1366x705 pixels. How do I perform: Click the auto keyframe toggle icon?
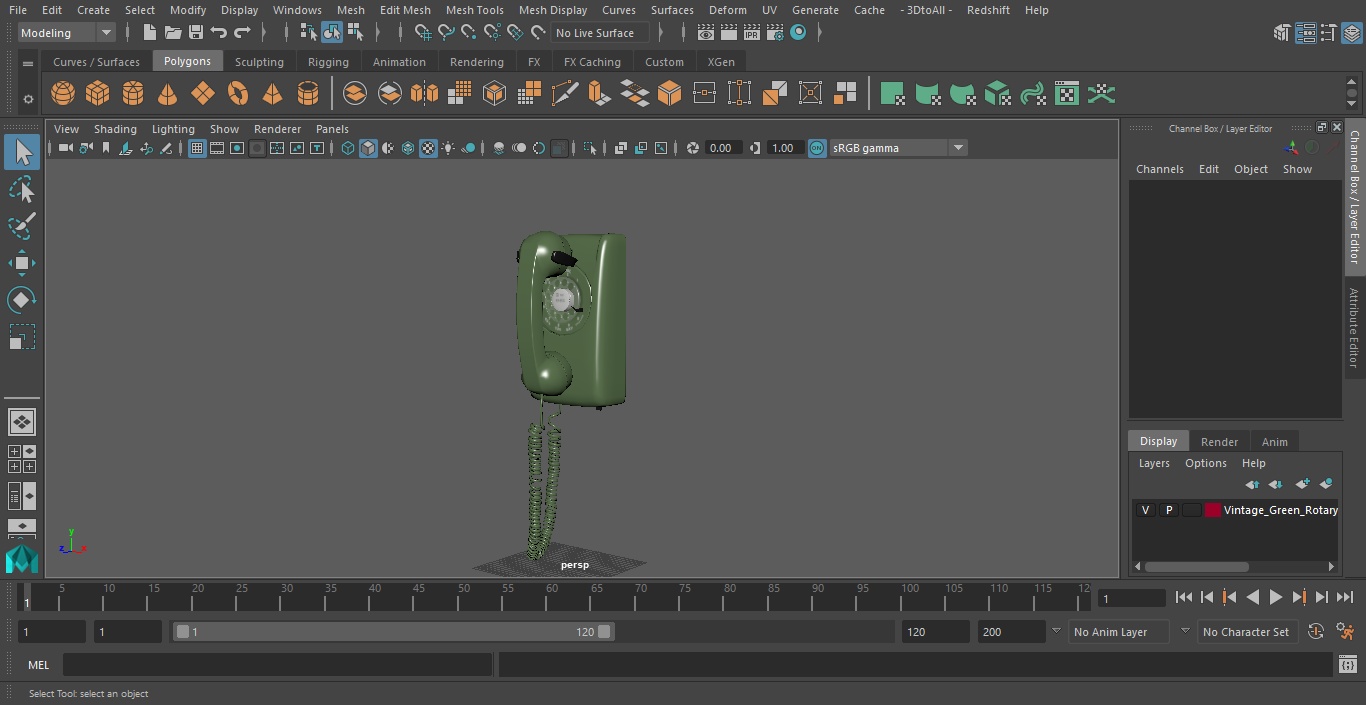click(1316, 632)
